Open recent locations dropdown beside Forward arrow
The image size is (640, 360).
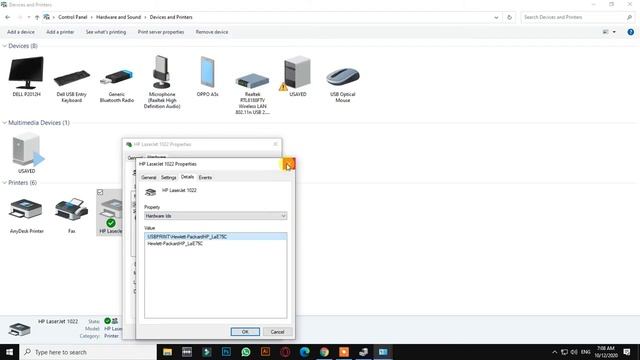tap(29, 18)
